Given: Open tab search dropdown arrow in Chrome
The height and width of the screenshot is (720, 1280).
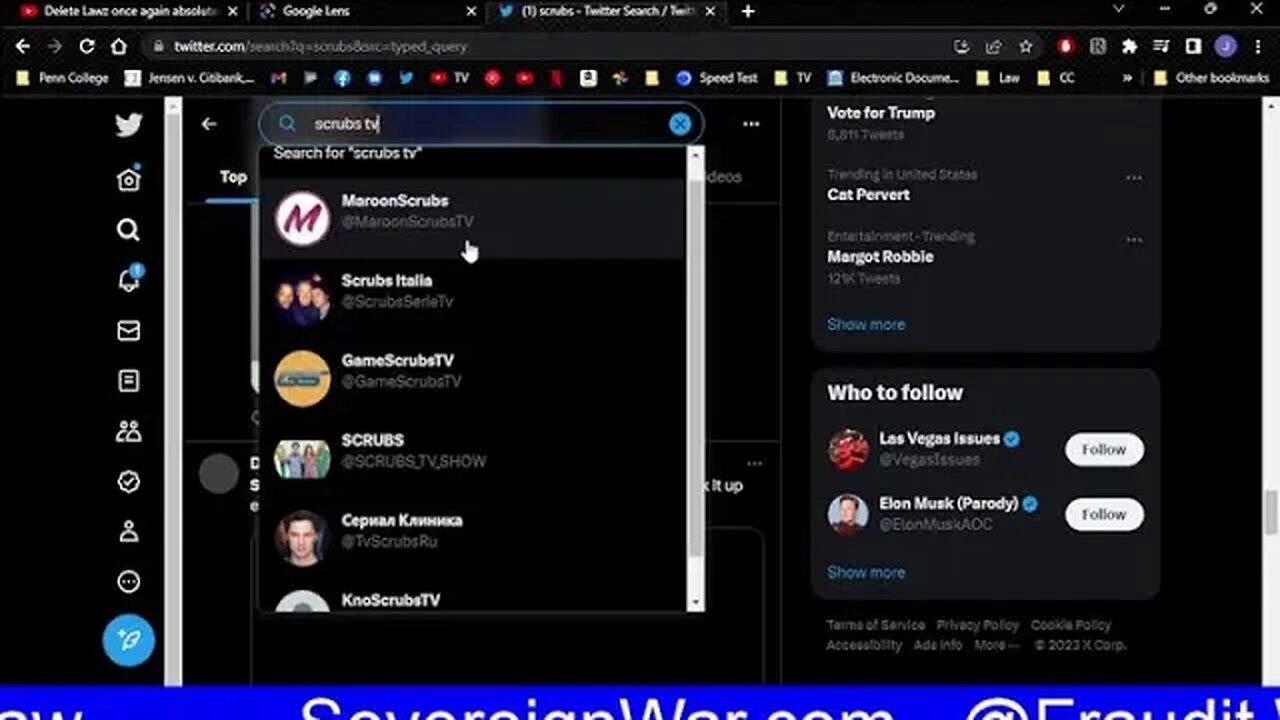Looking at the screenshot, I should 1119,10.
